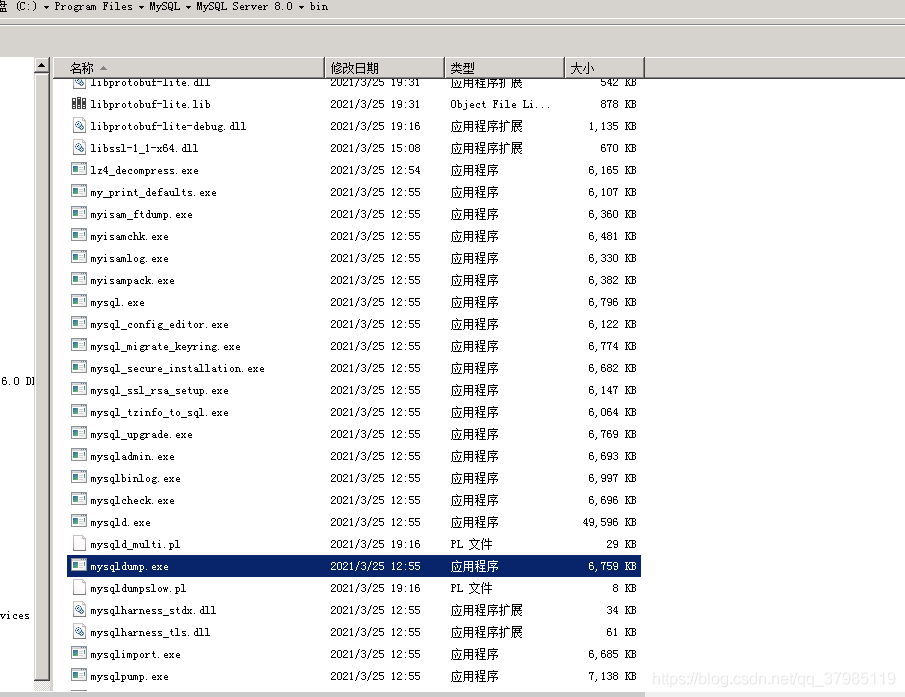Select file name mysqlbinlog.exe
905x697 pixels.
point(135,478)
